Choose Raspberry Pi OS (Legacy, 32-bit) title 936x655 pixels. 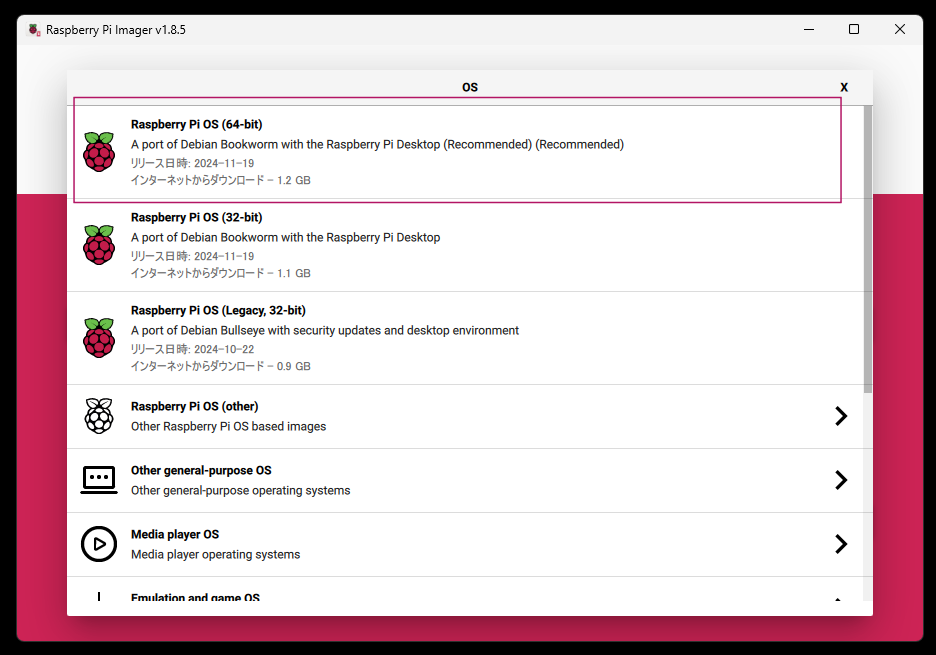[218, 311]
